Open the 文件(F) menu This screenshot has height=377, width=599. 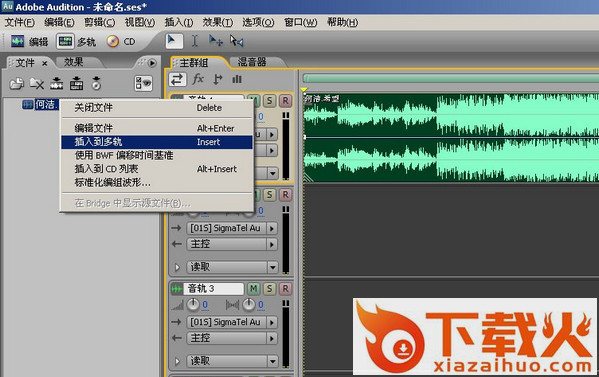[19, 23]
